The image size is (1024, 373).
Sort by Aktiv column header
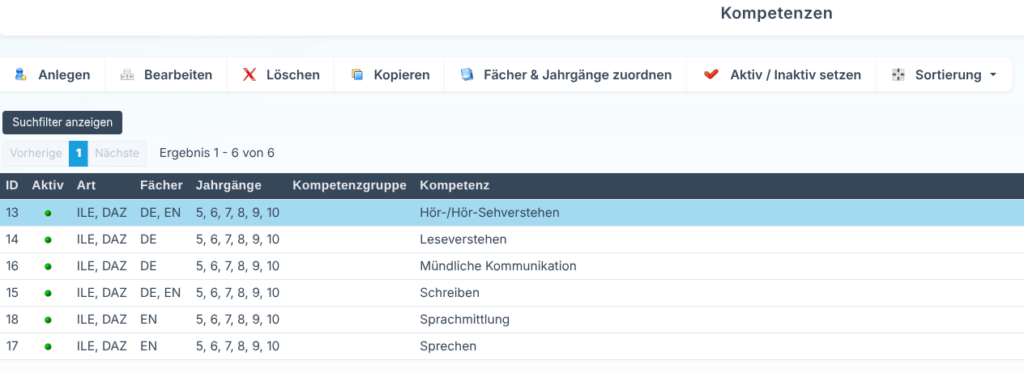click(x=48, y=186)
